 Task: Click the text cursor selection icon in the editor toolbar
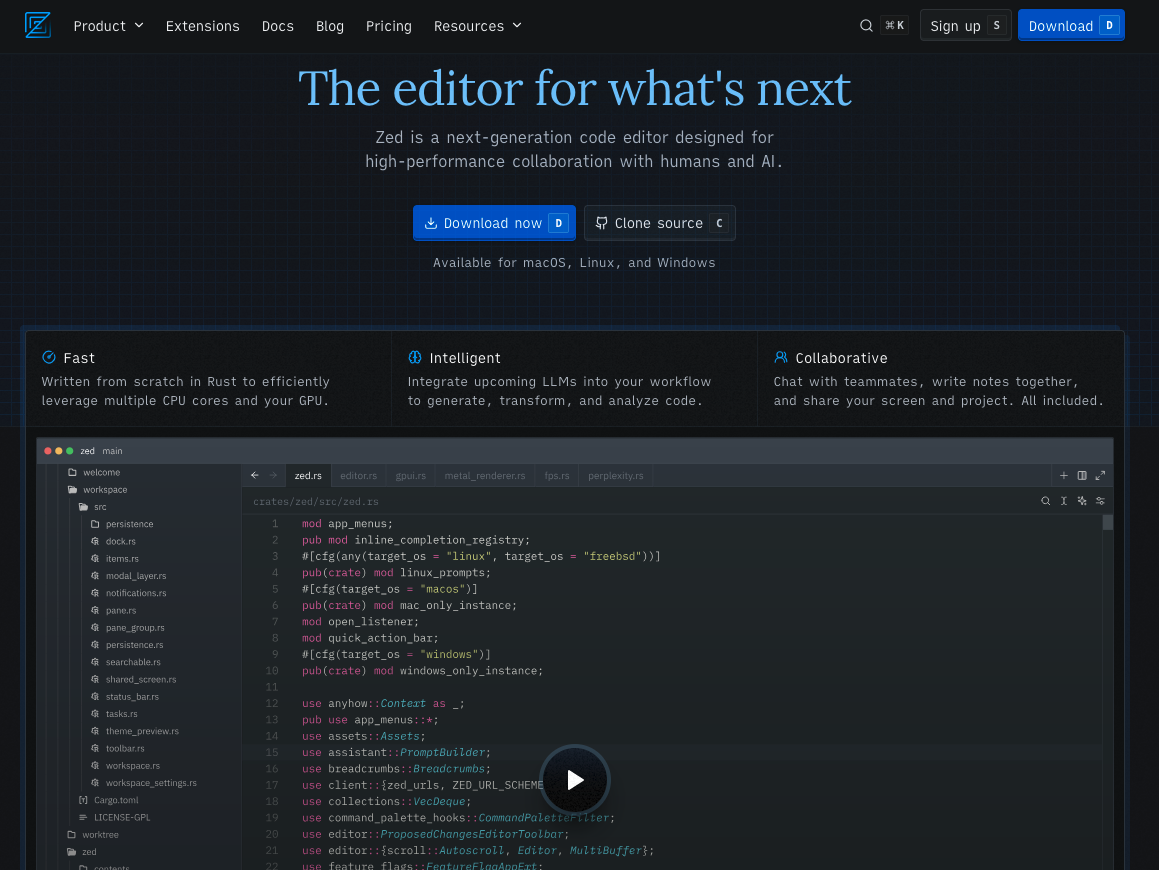click(1064, 500)
